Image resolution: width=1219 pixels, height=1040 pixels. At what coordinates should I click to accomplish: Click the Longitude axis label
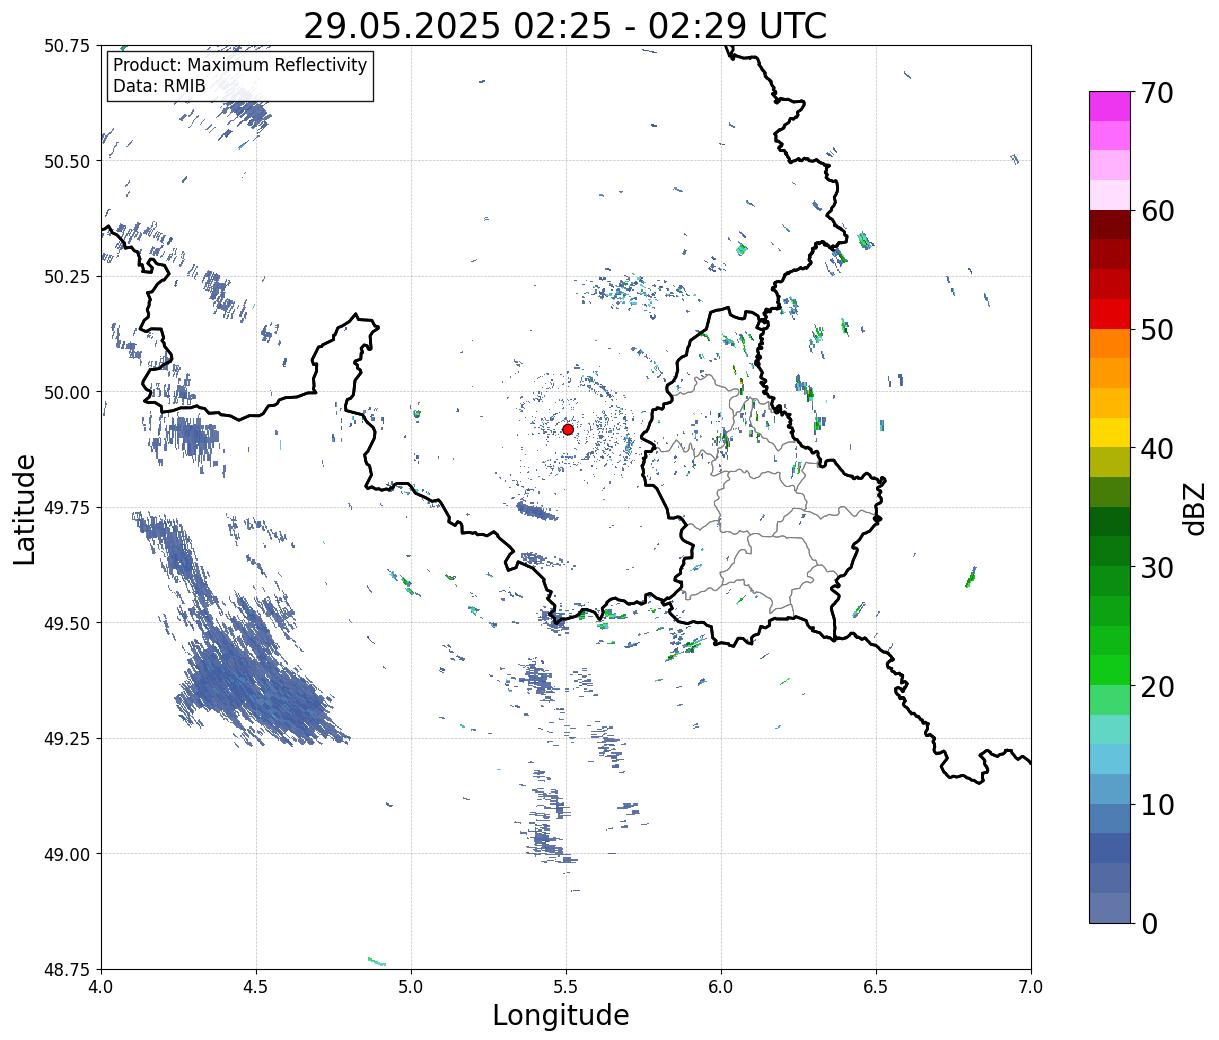561,1015
